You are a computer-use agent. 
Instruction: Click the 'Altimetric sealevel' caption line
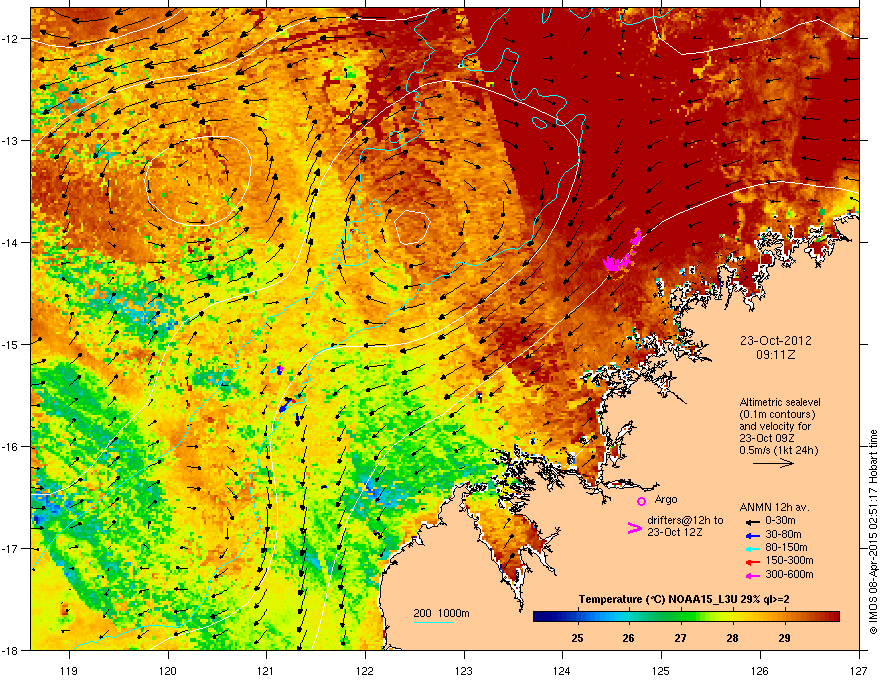click(780, 402)
